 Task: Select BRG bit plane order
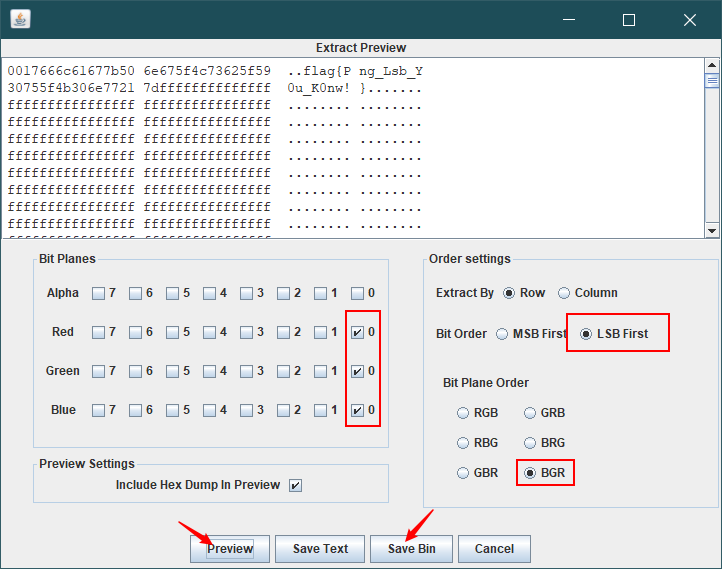(530, 443)
